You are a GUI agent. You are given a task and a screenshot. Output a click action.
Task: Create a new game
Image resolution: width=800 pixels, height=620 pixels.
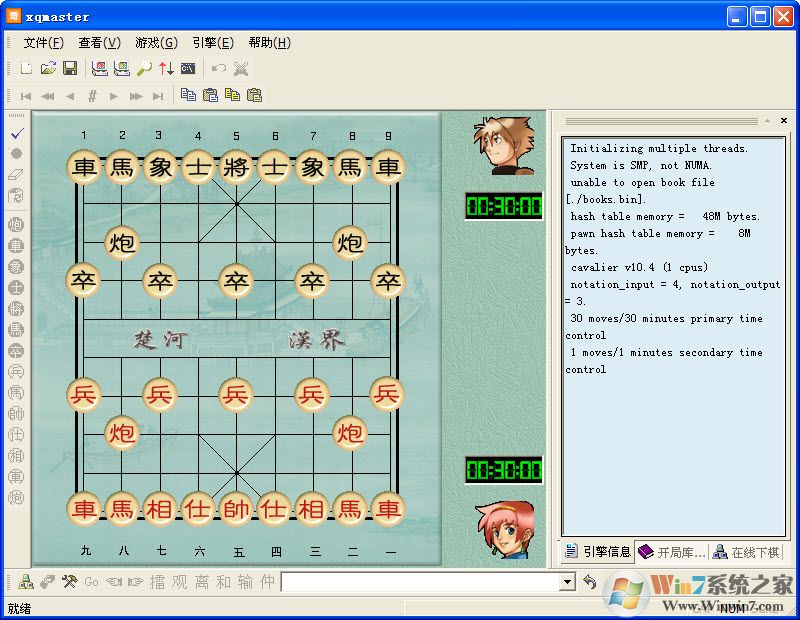[26, 66]
